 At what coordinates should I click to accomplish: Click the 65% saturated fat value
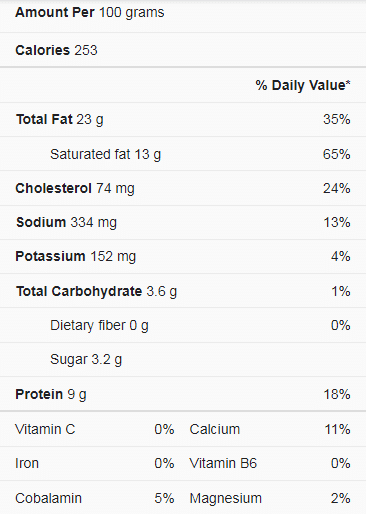(336, 154)
